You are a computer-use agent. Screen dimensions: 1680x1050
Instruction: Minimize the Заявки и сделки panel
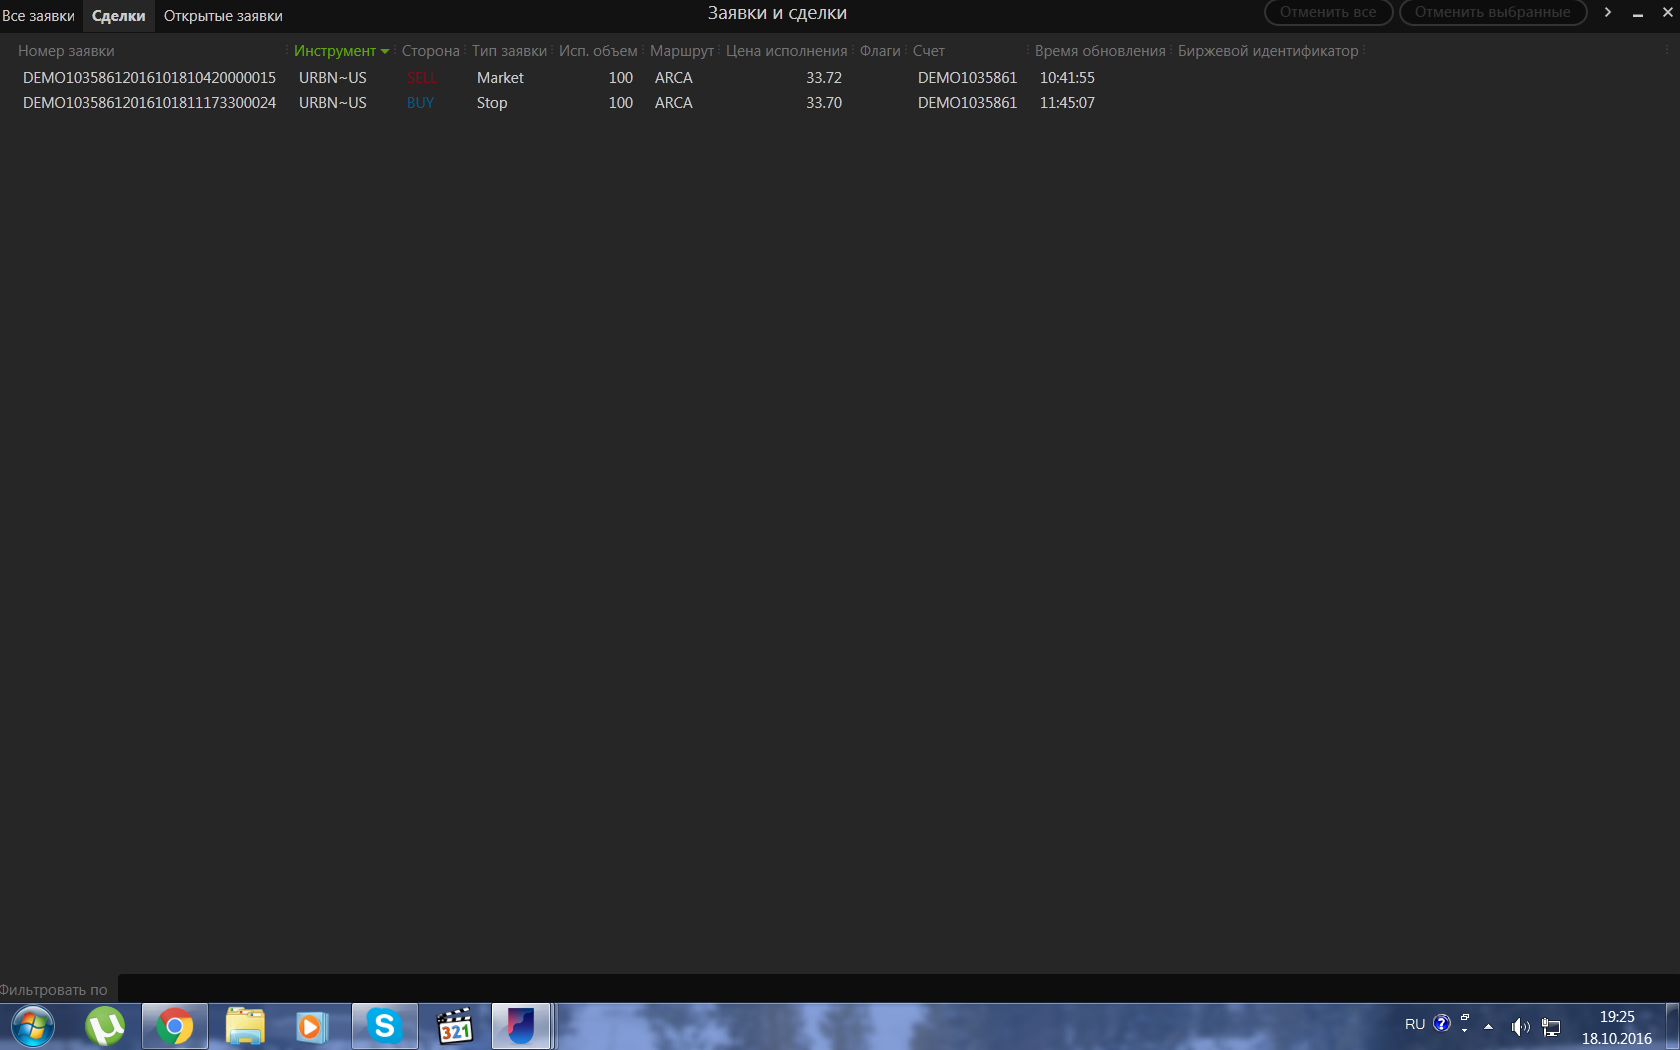point(1638,14)
